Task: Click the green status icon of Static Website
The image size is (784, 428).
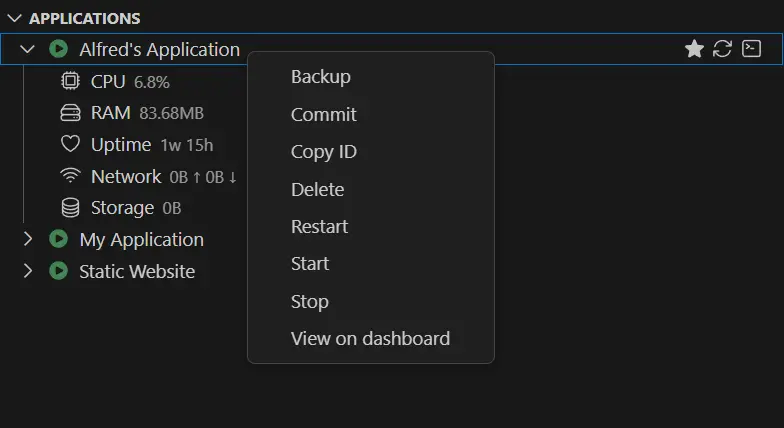Action: pos(59,271)
